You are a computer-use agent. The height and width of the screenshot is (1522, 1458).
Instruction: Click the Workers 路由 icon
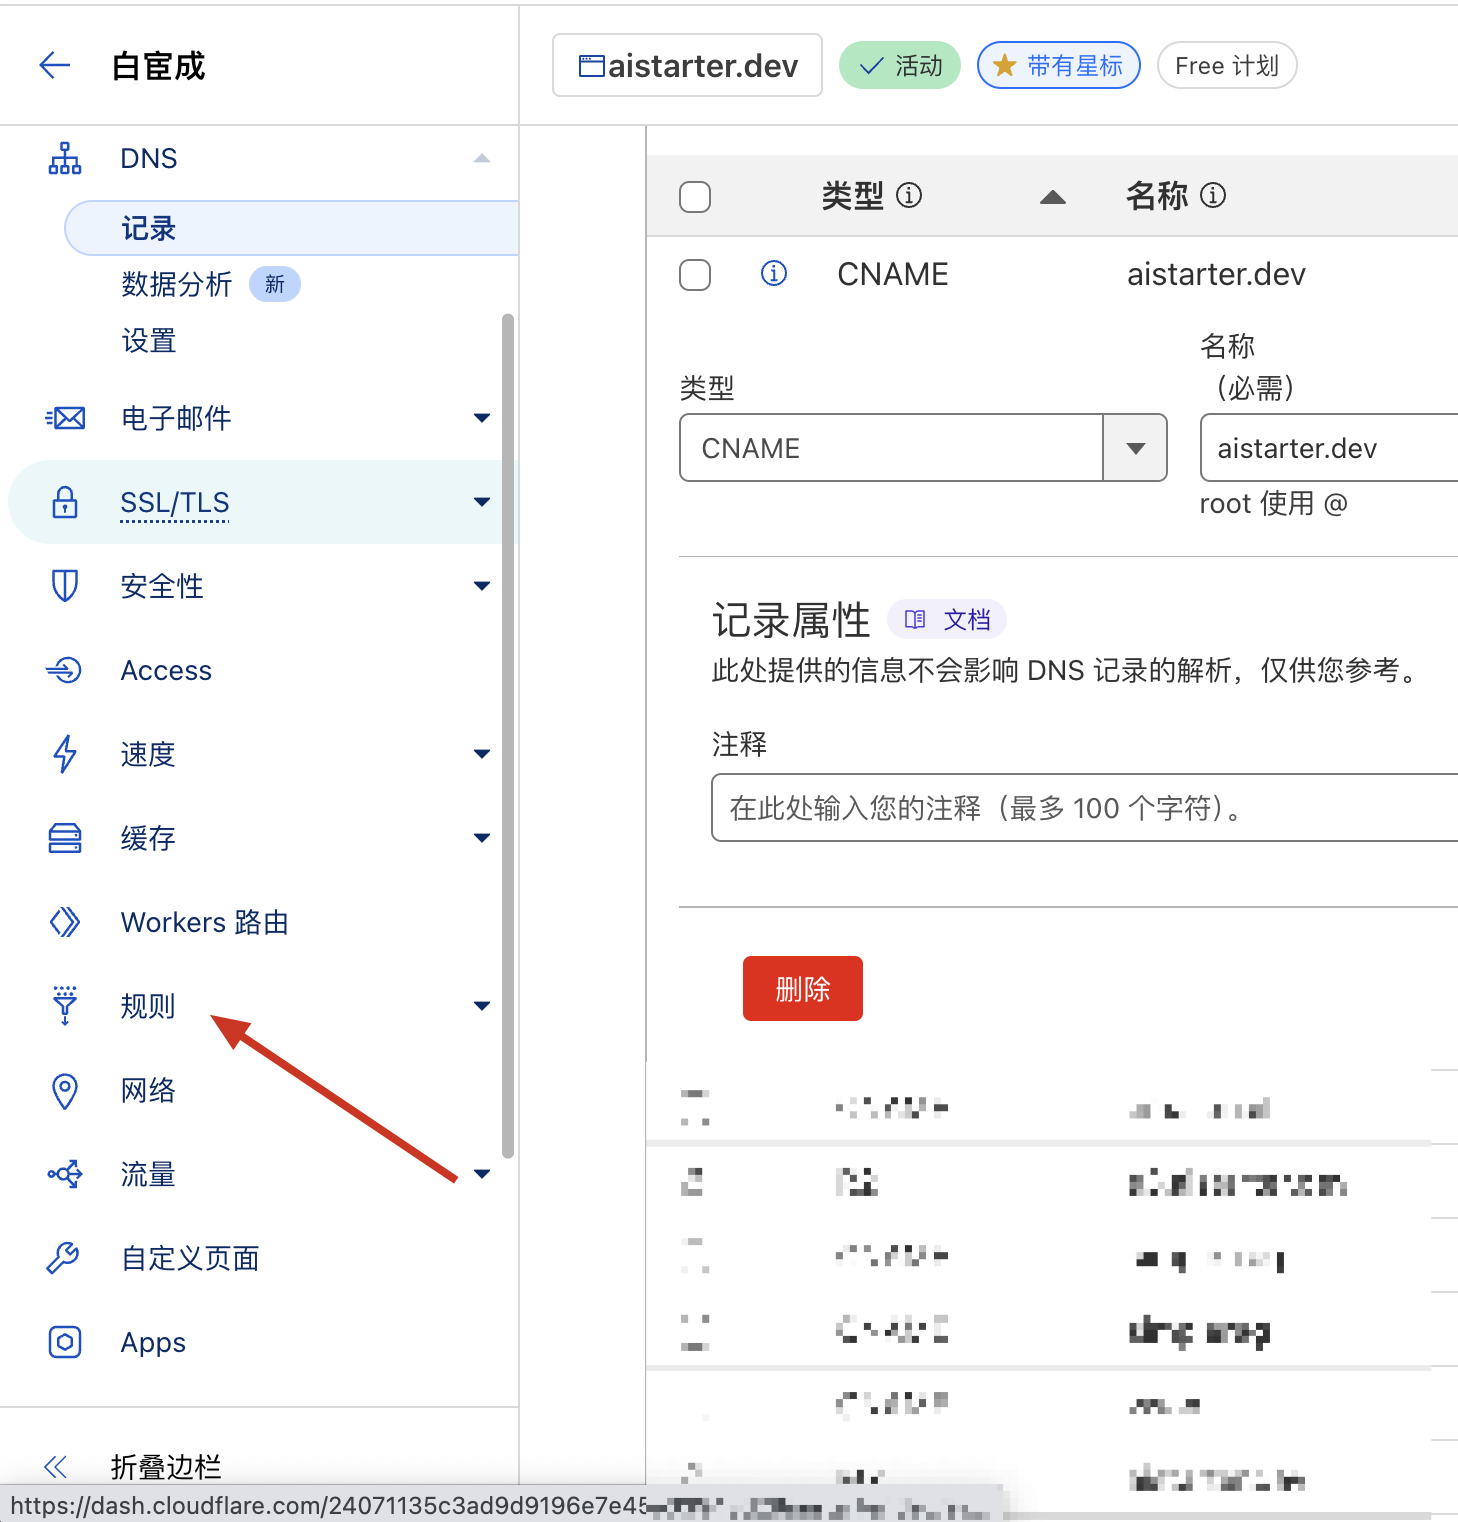64,922
